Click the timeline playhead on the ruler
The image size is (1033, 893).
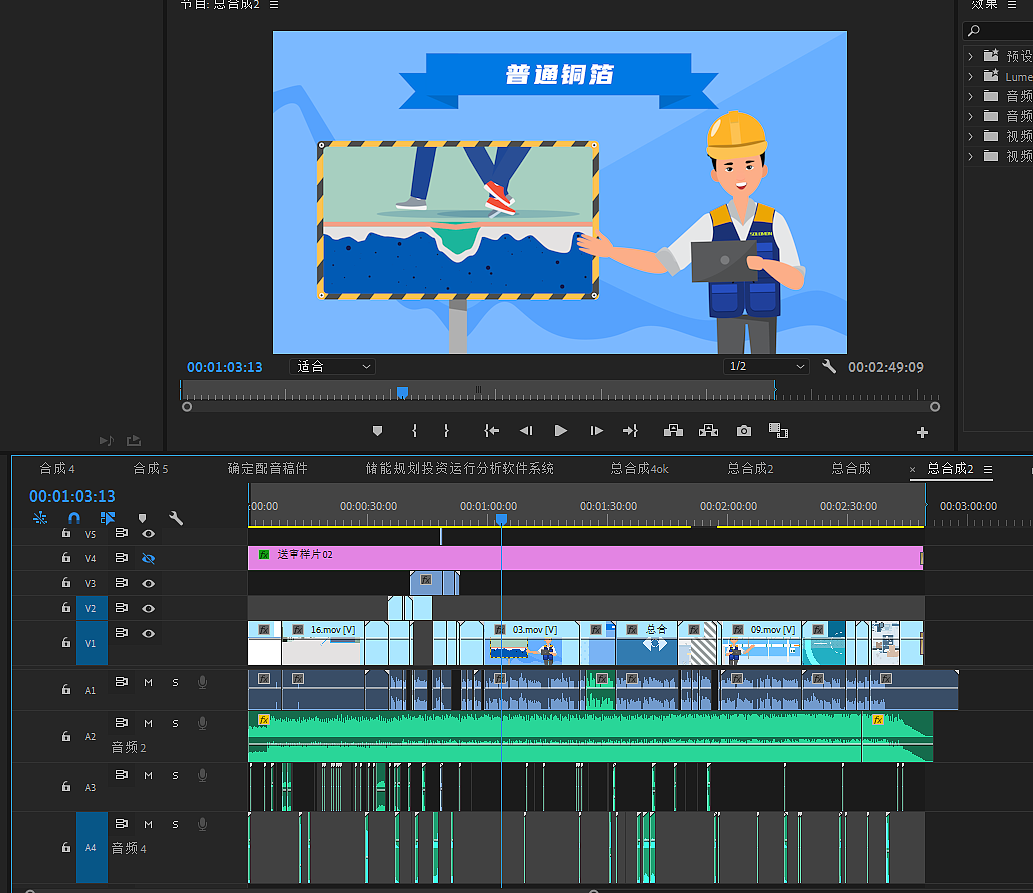click(x=501, y=519)
